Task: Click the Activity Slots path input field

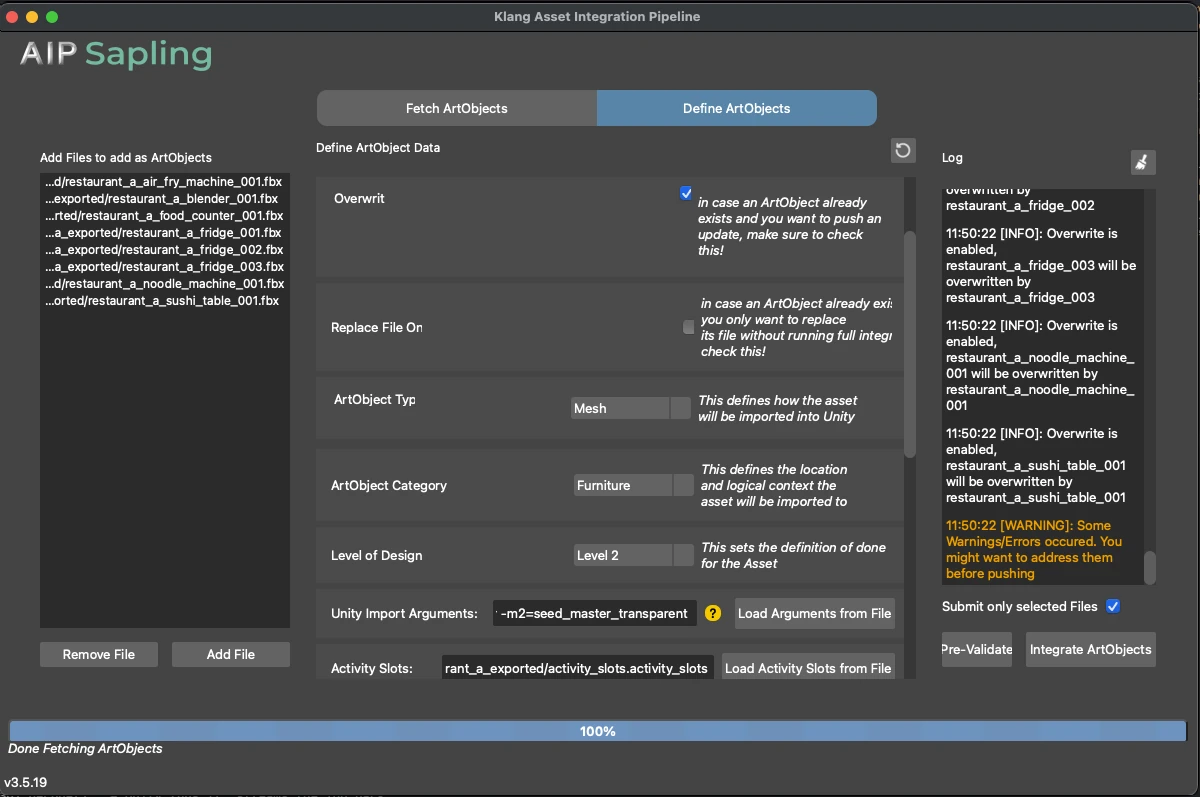Action: click(578, 668)
